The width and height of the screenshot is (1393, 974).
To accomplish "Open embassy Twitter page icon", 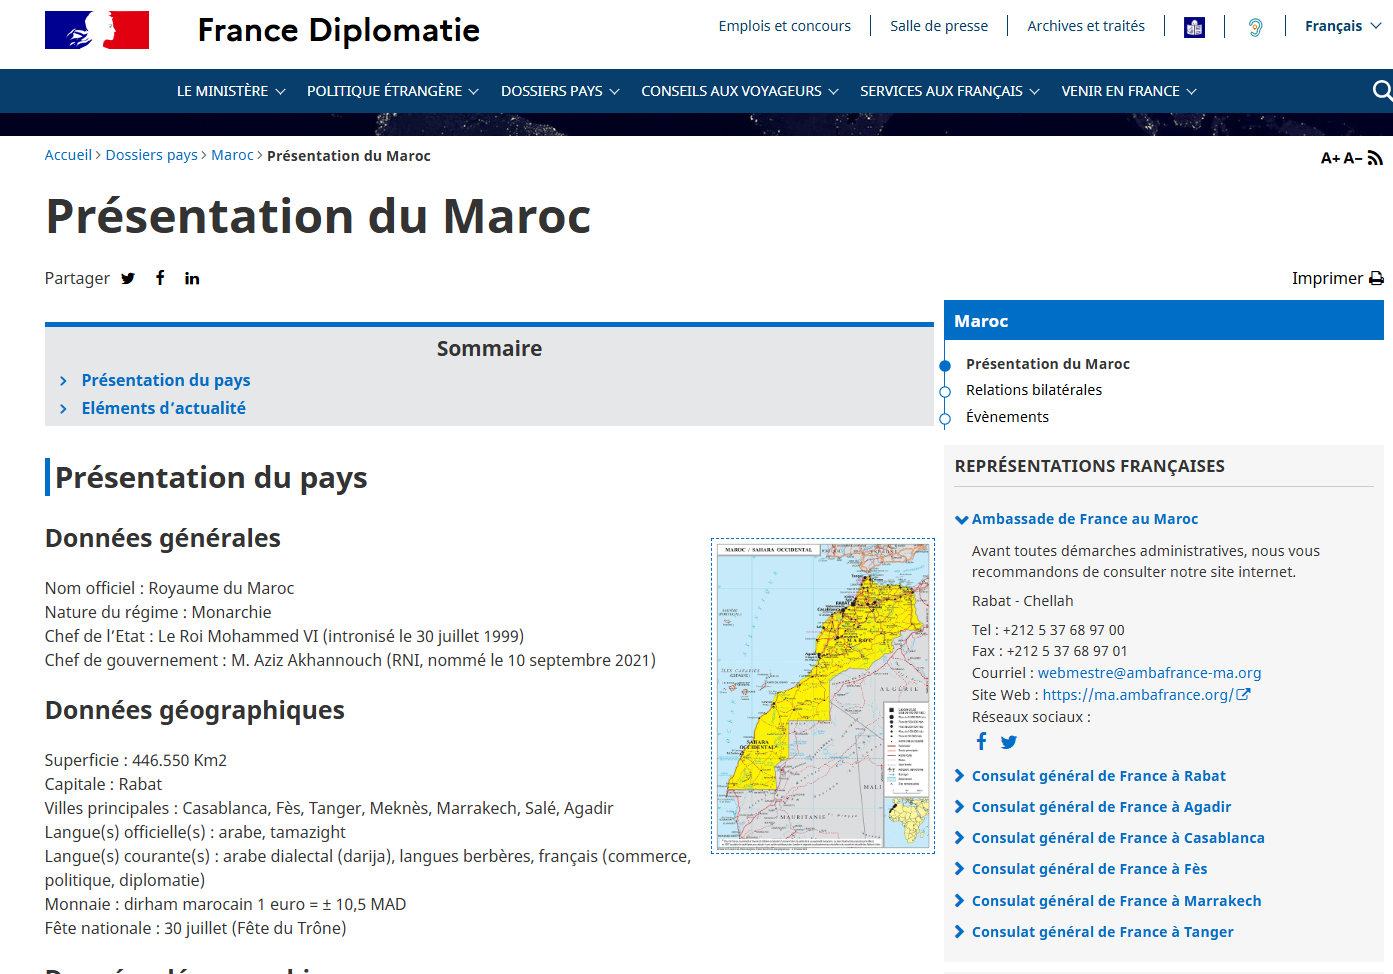I will 1009,742.
